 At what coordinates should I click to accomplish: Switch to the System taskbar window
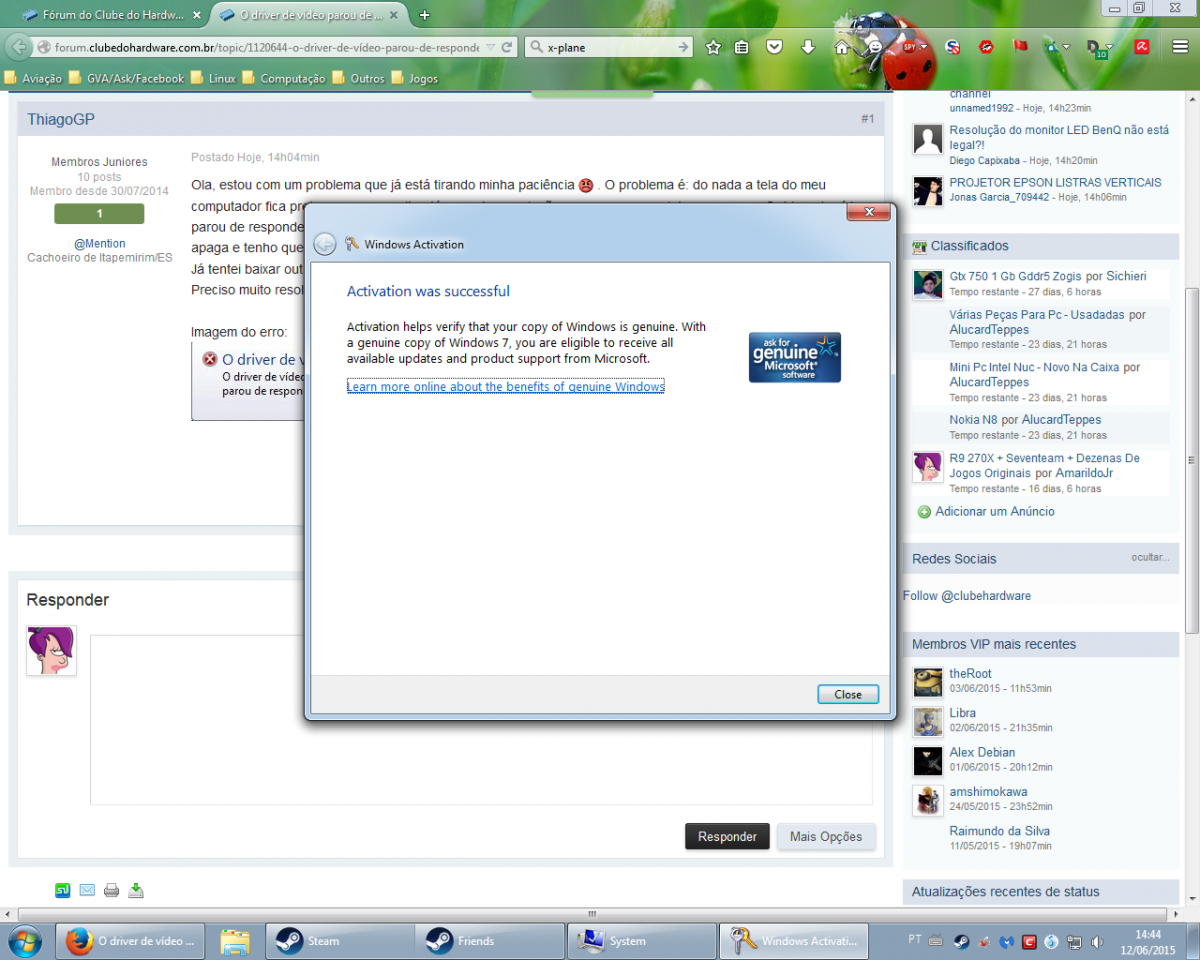(x=641, y=941)
